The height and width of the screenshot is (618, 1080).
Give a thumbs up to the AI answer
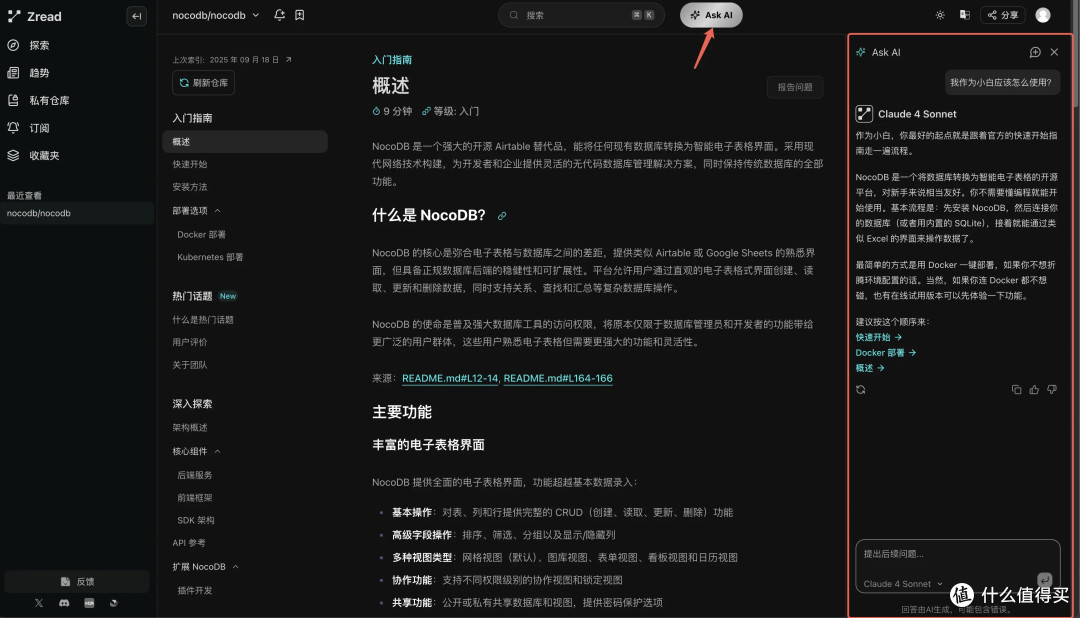click(x=1034, y=389)
